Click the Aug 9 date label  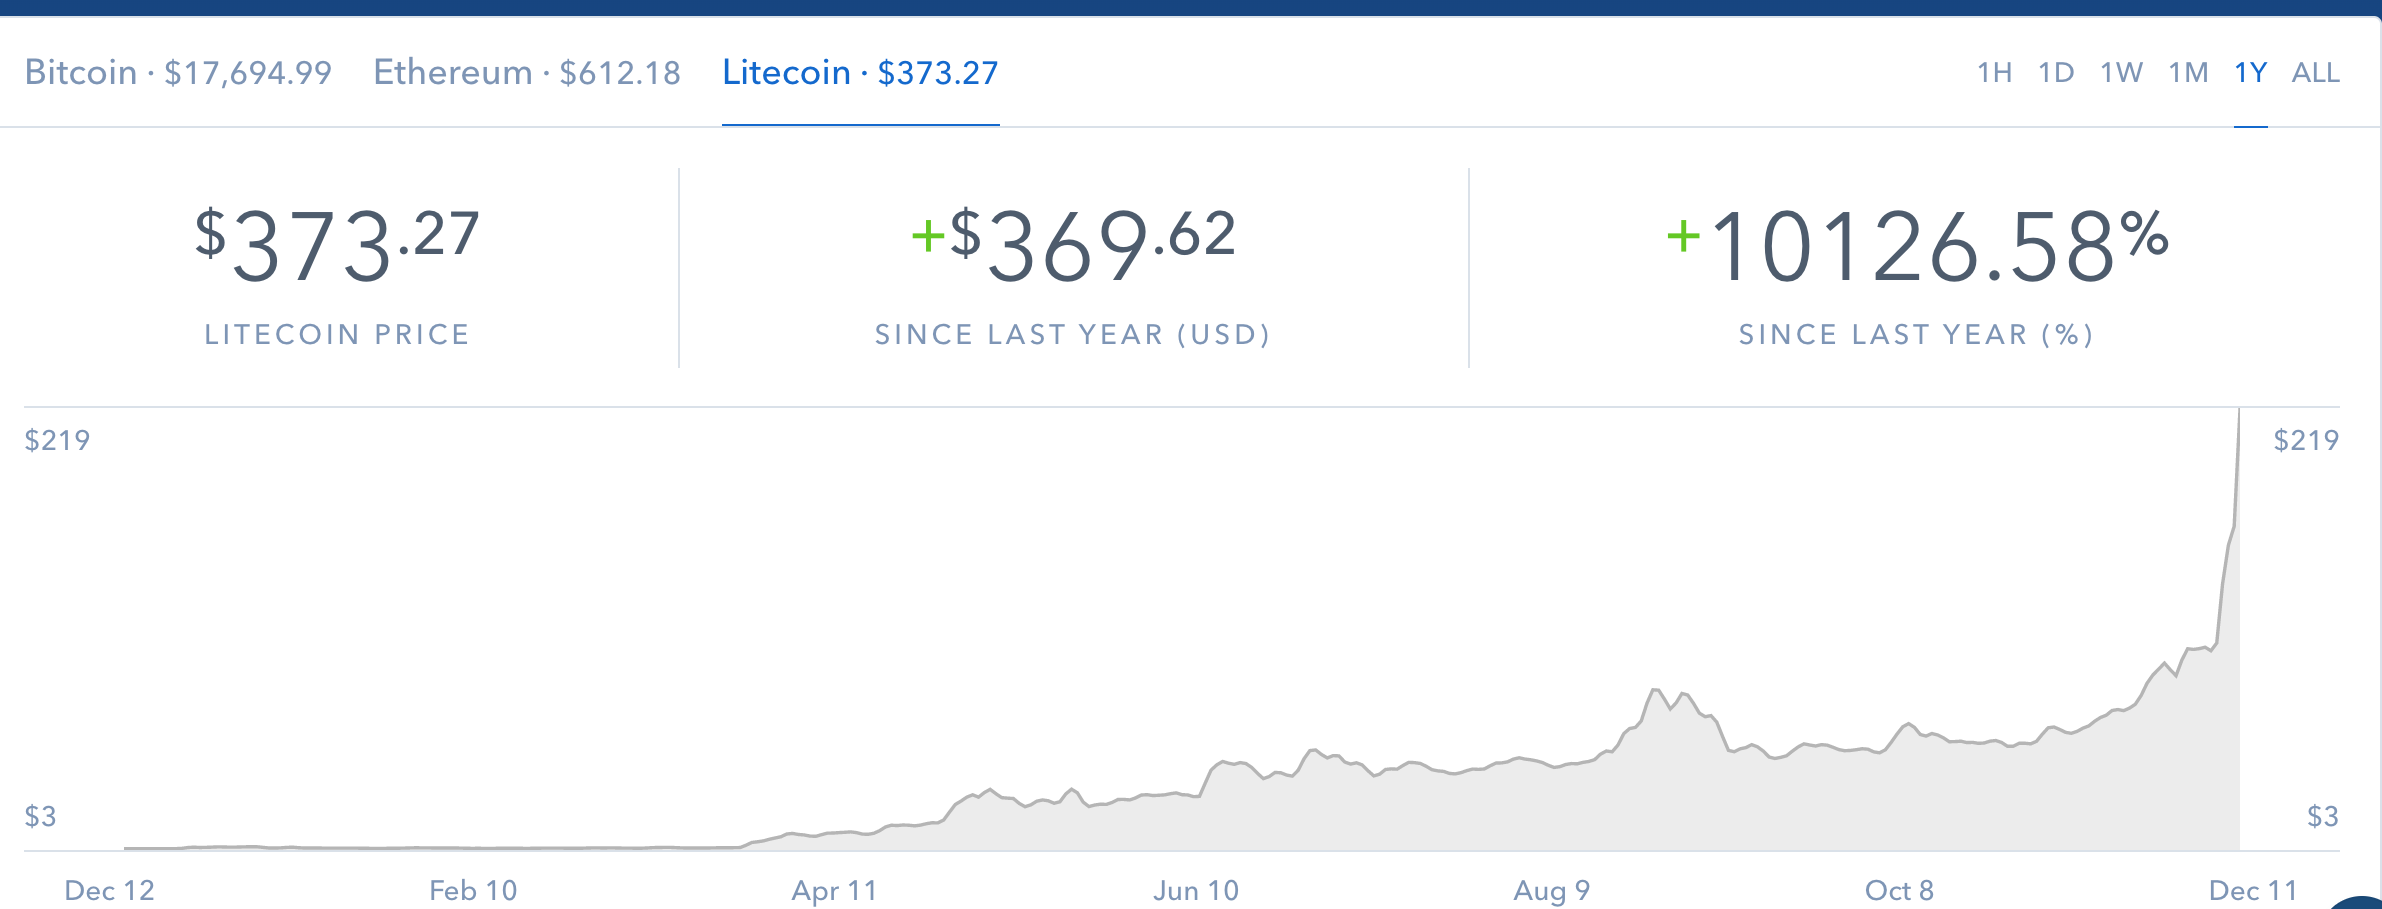[x=1551, y=890]
